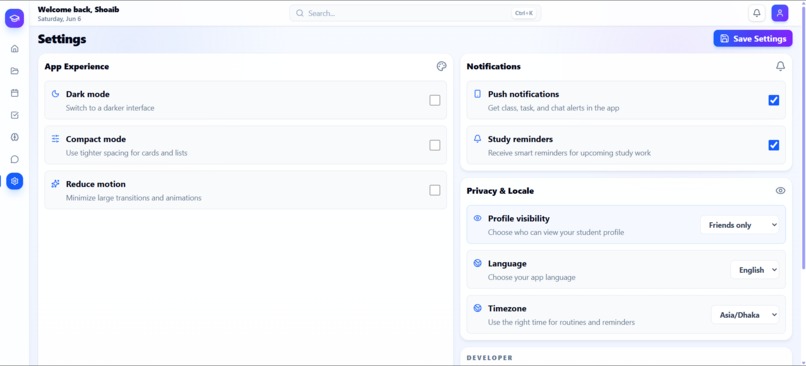Viewport: 806px width, 366px height.
Task: Click the Ctrl+K shortcut badge
Action: pos(524,13)
